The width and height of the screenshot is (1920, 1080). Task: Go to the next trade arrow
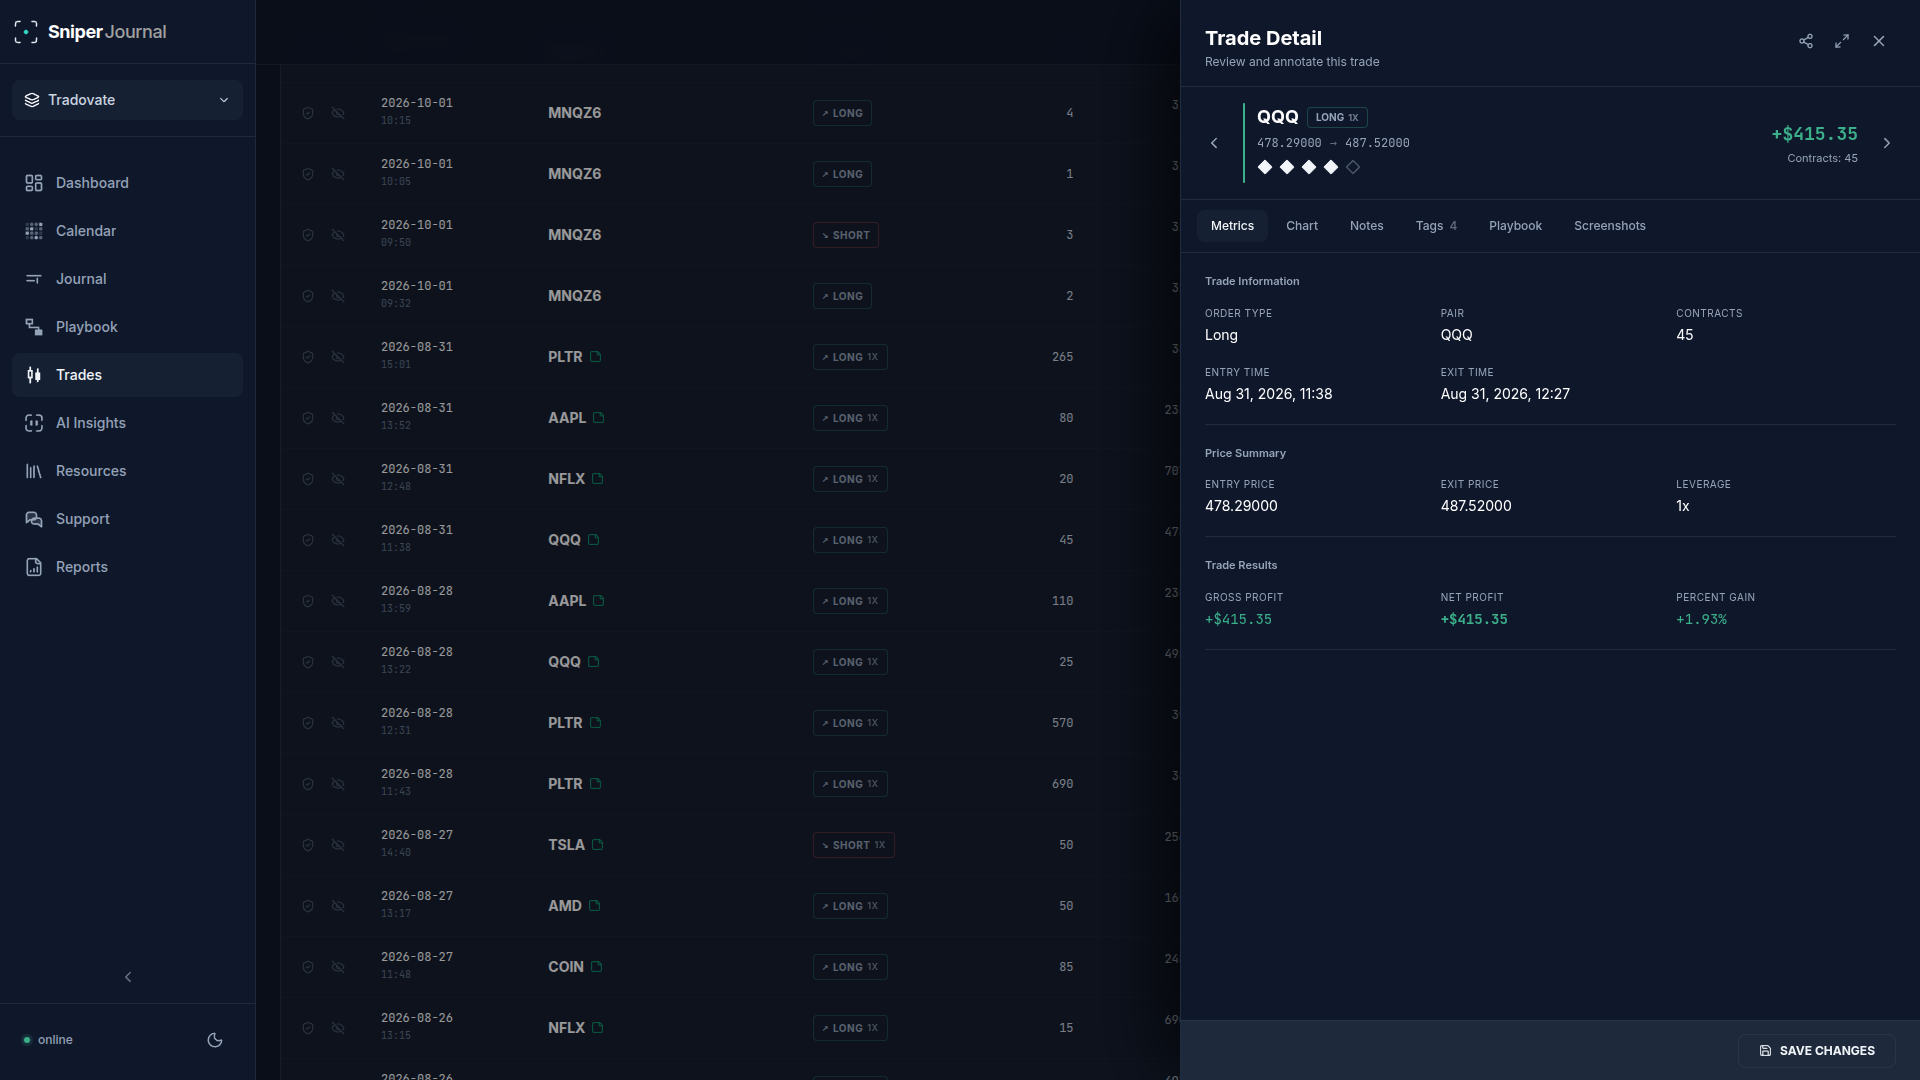(x=1887, y=143)
